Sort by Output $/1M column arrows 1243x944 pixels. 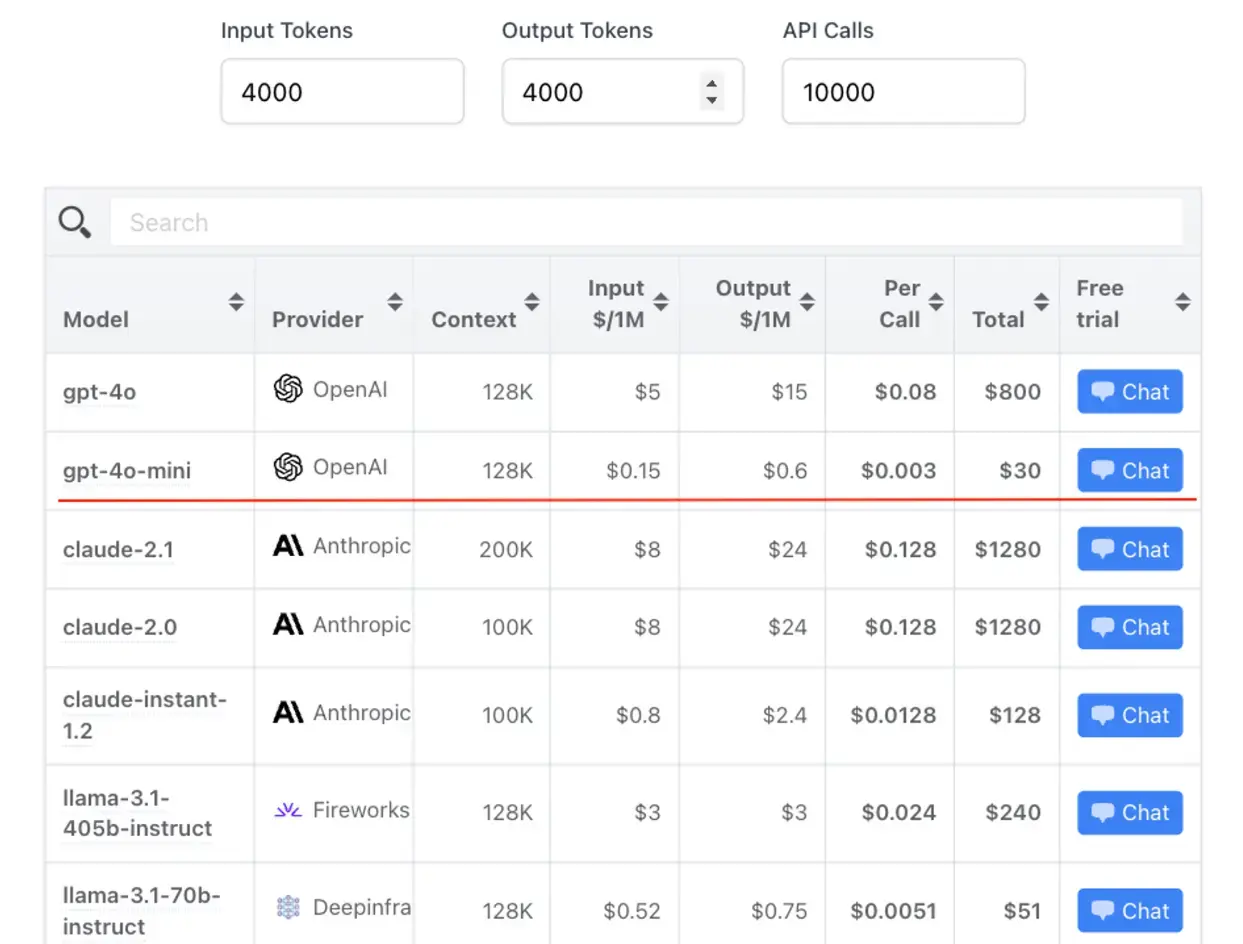point(807,302)
